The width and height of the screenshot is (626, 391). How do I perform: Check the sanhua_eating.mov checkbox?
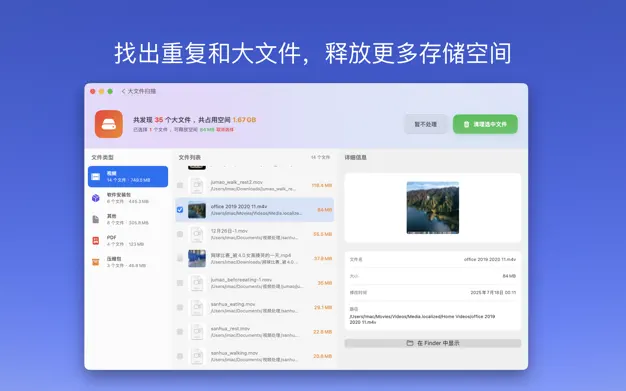(x=180, y=307)
